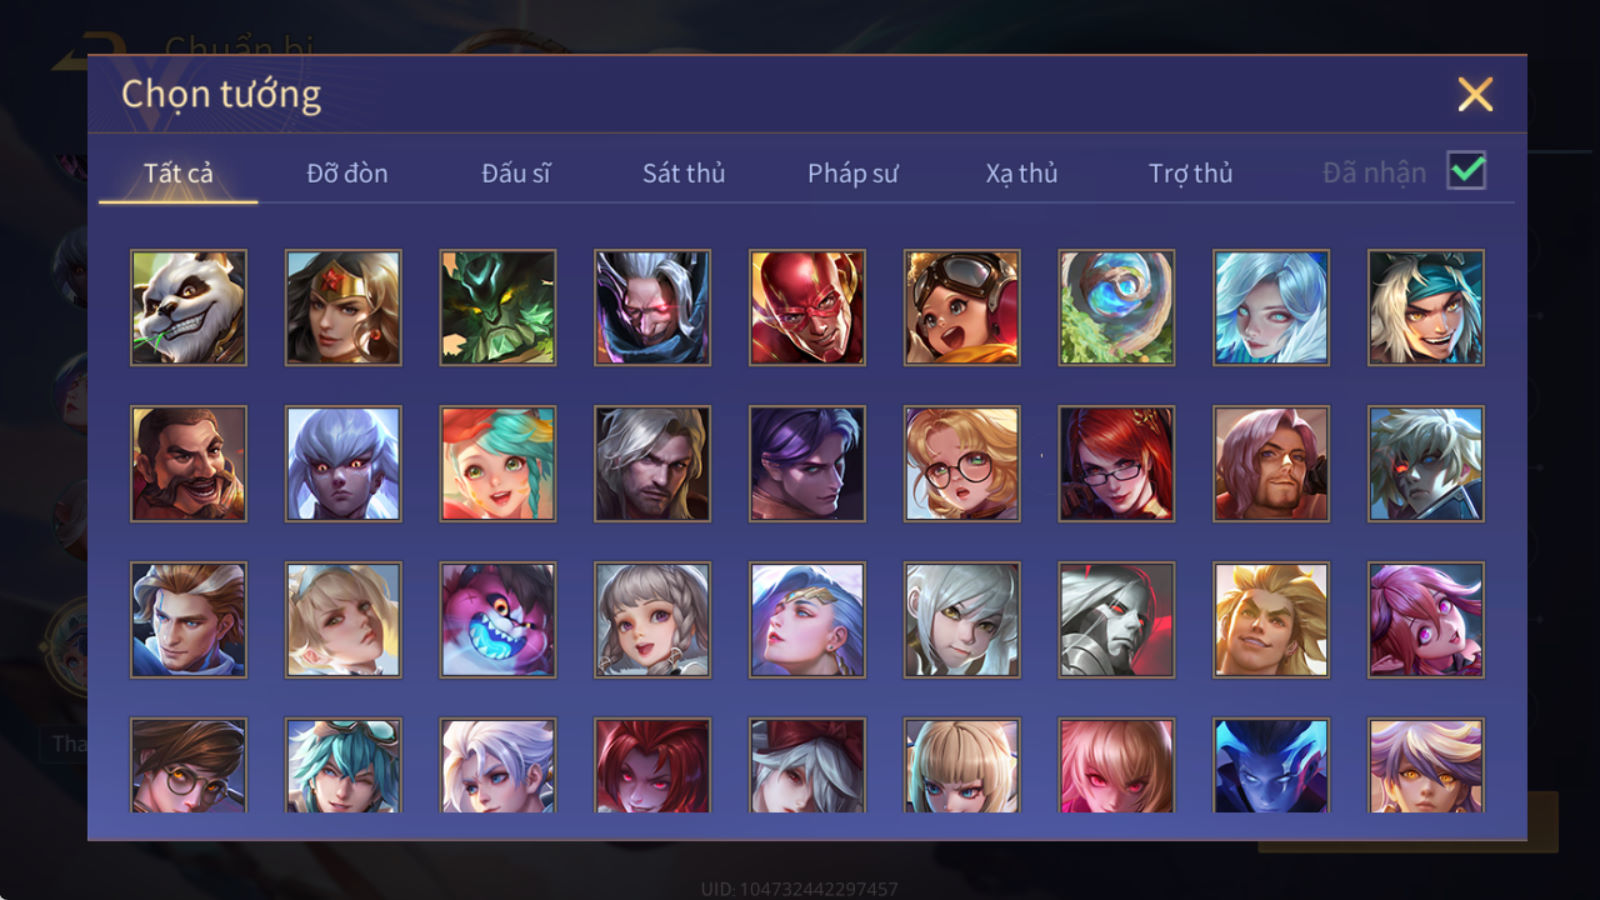Open the Trợ thủ tab
The height and width of the screenshot is (900, 1600).
click(x=1190, y=173)
